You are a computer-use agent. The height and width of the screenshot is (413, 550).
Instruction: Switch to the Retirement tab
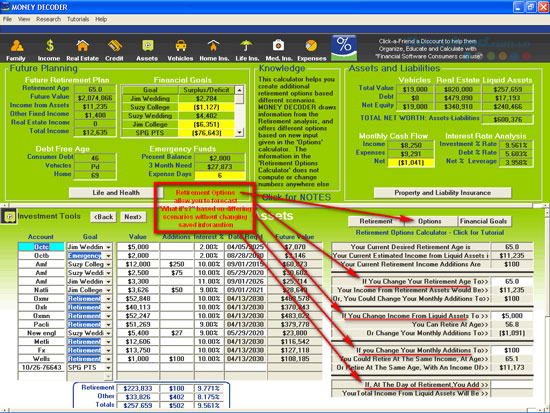(x=376, y=221)
